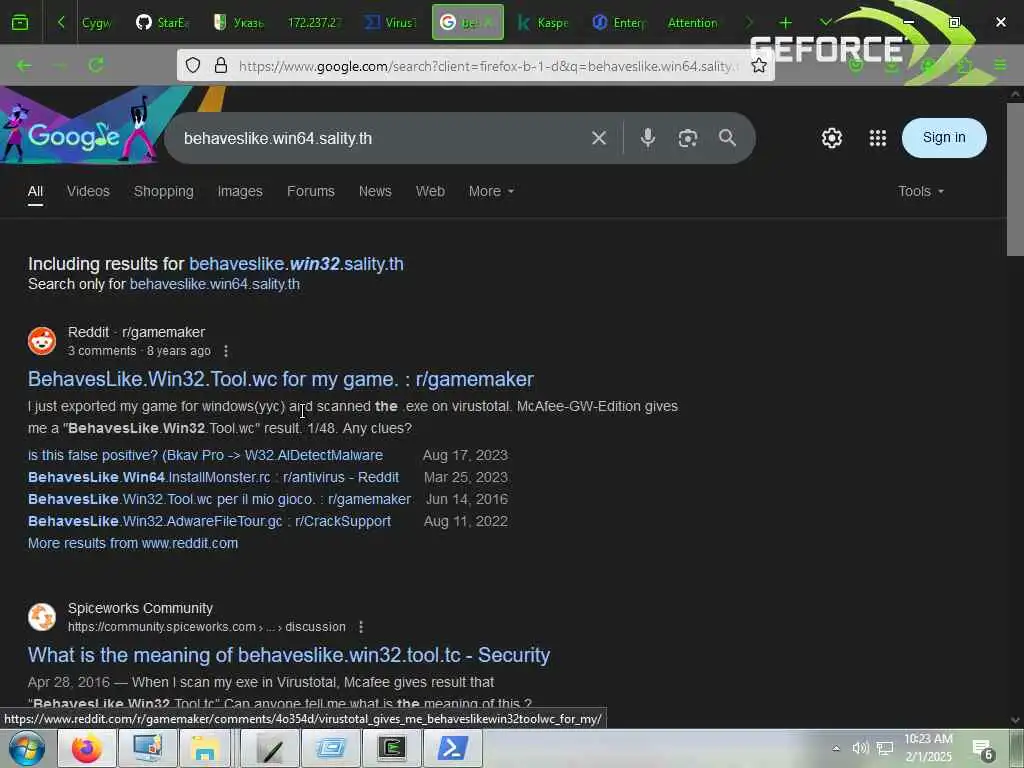Switch to the Enterp tab
This screenshot has width=1024, height=768.
619,23
